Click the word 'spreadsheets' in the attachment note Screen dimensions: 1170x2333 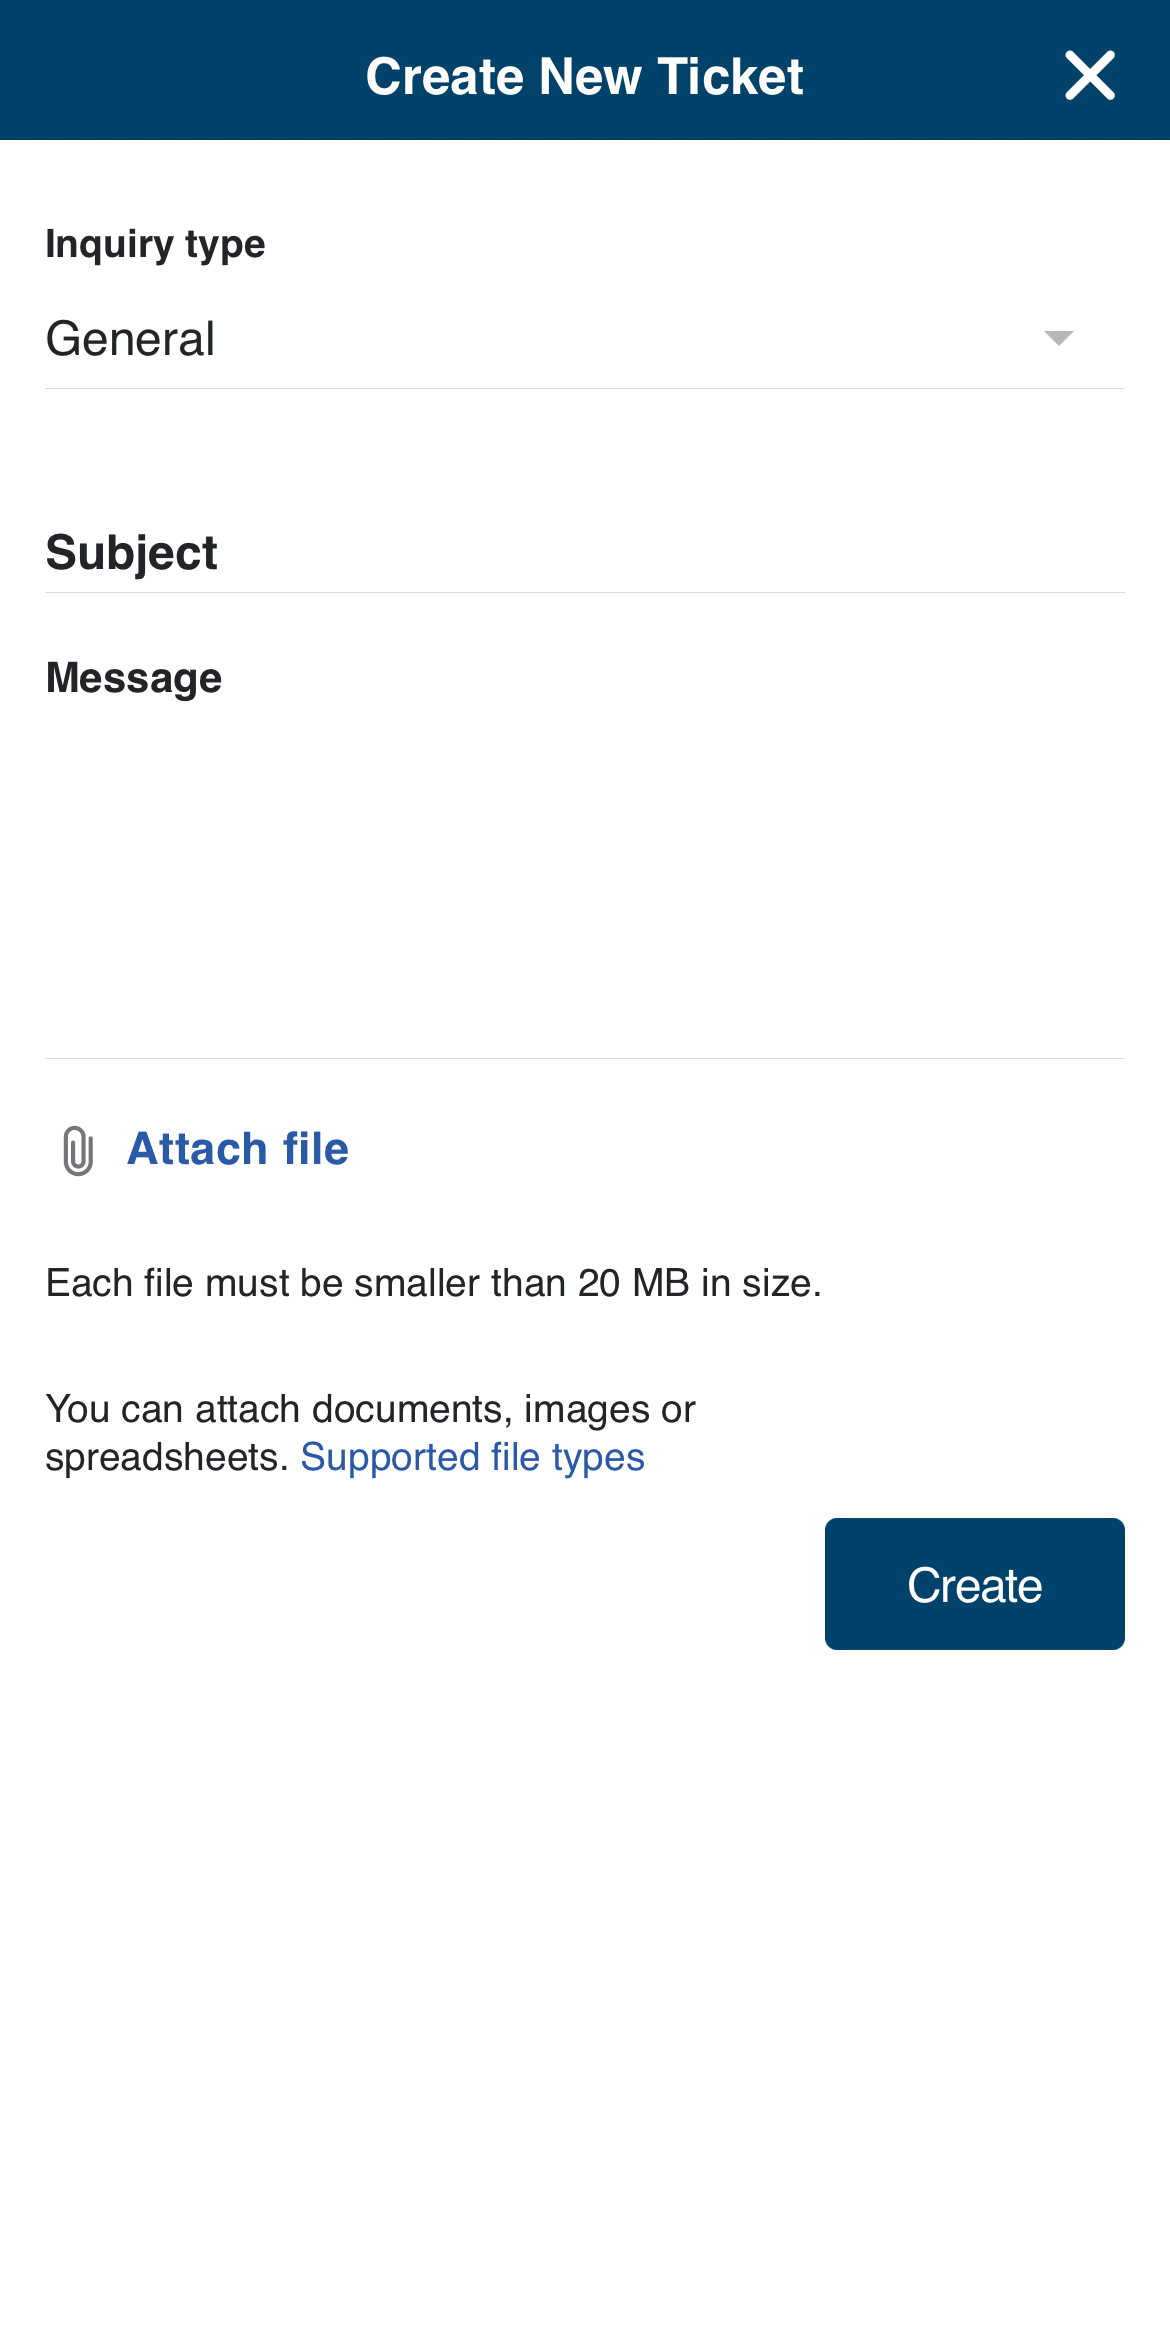click(166, 1458)
